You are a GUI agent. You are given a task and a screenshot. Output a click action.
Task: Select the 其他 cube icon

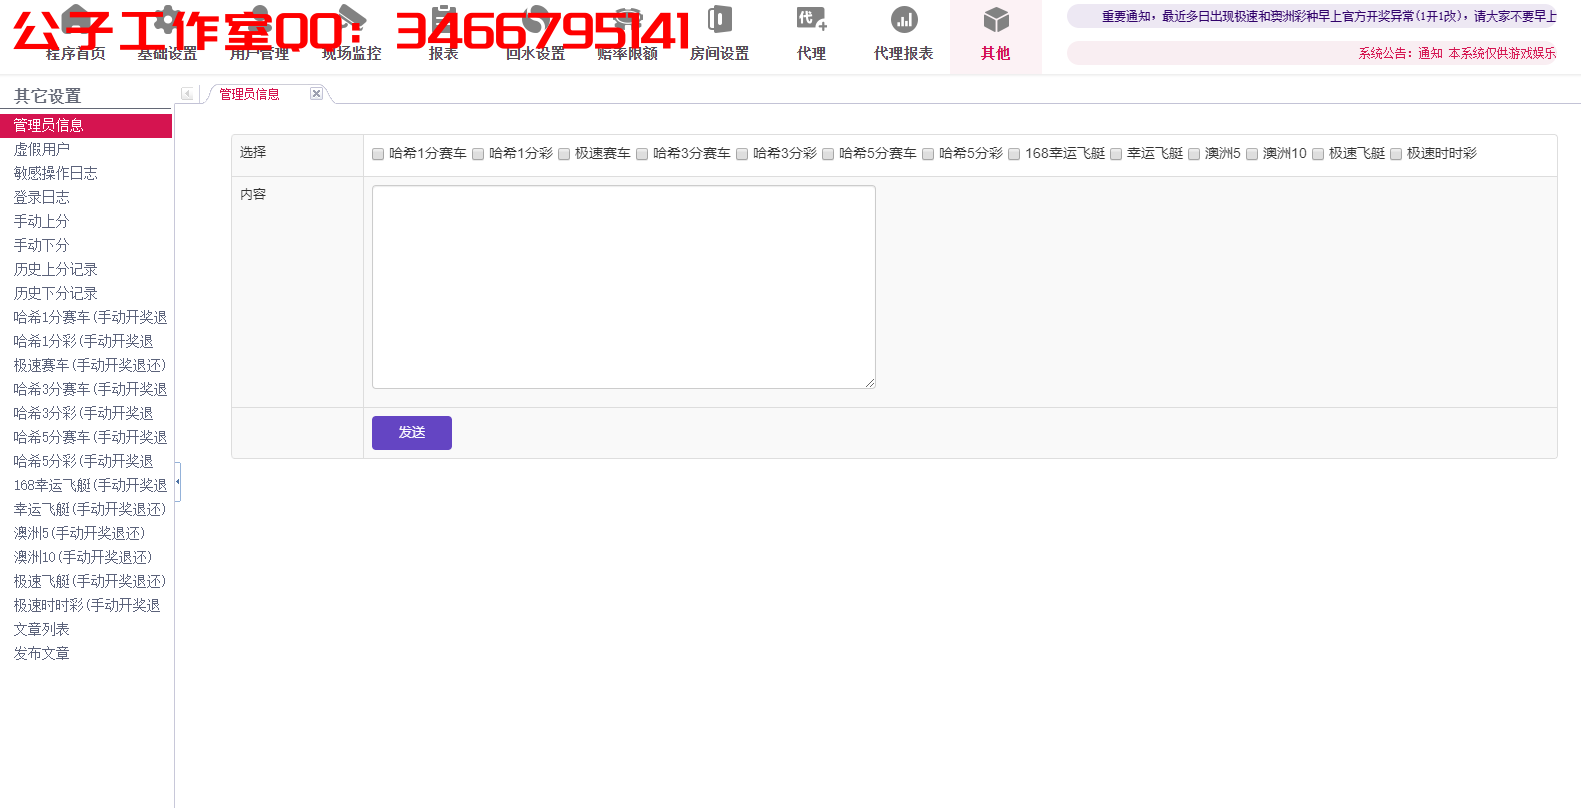pos(996,19)
